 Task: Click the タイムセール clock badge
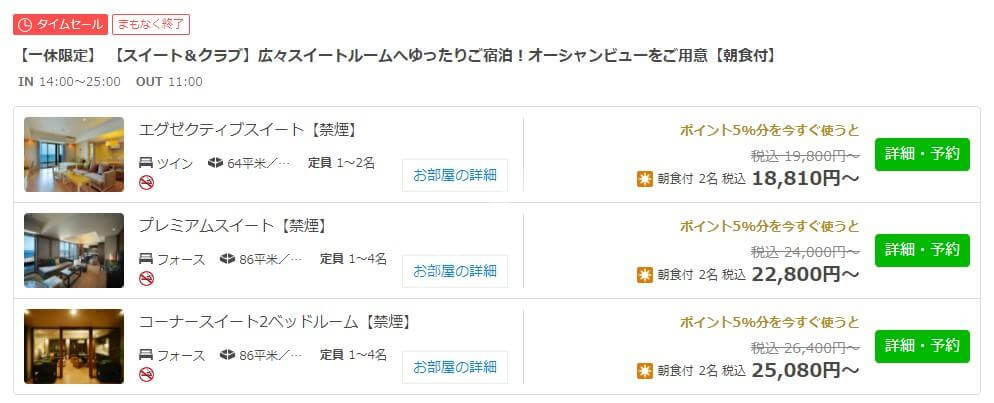(60, 25)
